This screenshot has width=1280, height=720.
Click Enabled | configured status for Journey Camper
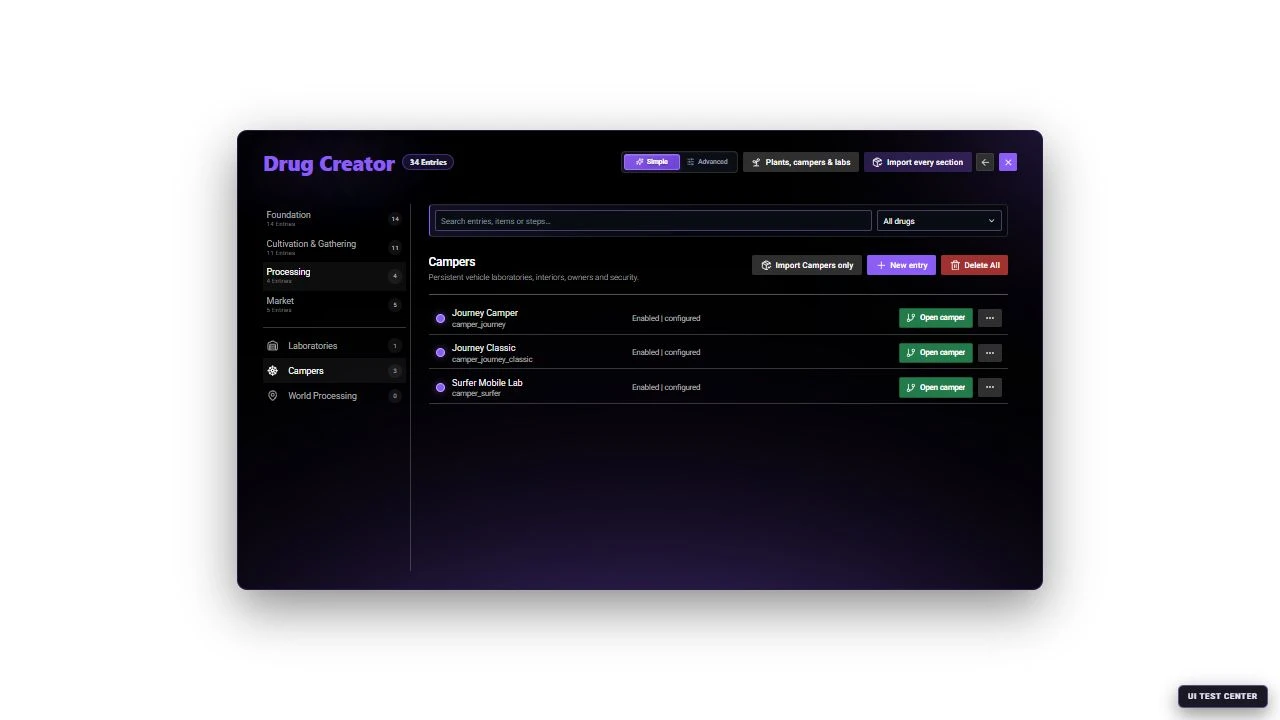tap(666, 318)
